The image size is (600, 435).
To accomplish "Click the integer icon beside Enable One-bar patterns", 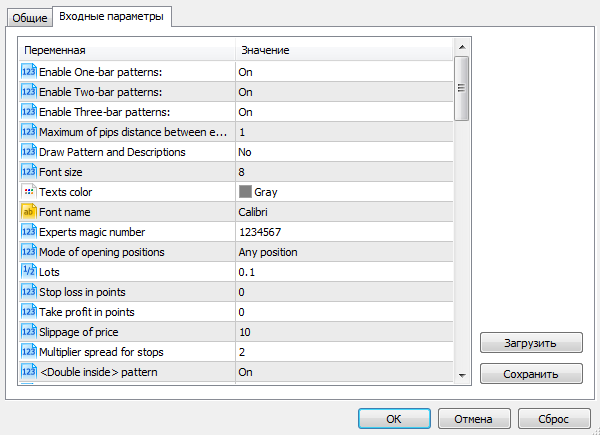I will tap(28, 72).
